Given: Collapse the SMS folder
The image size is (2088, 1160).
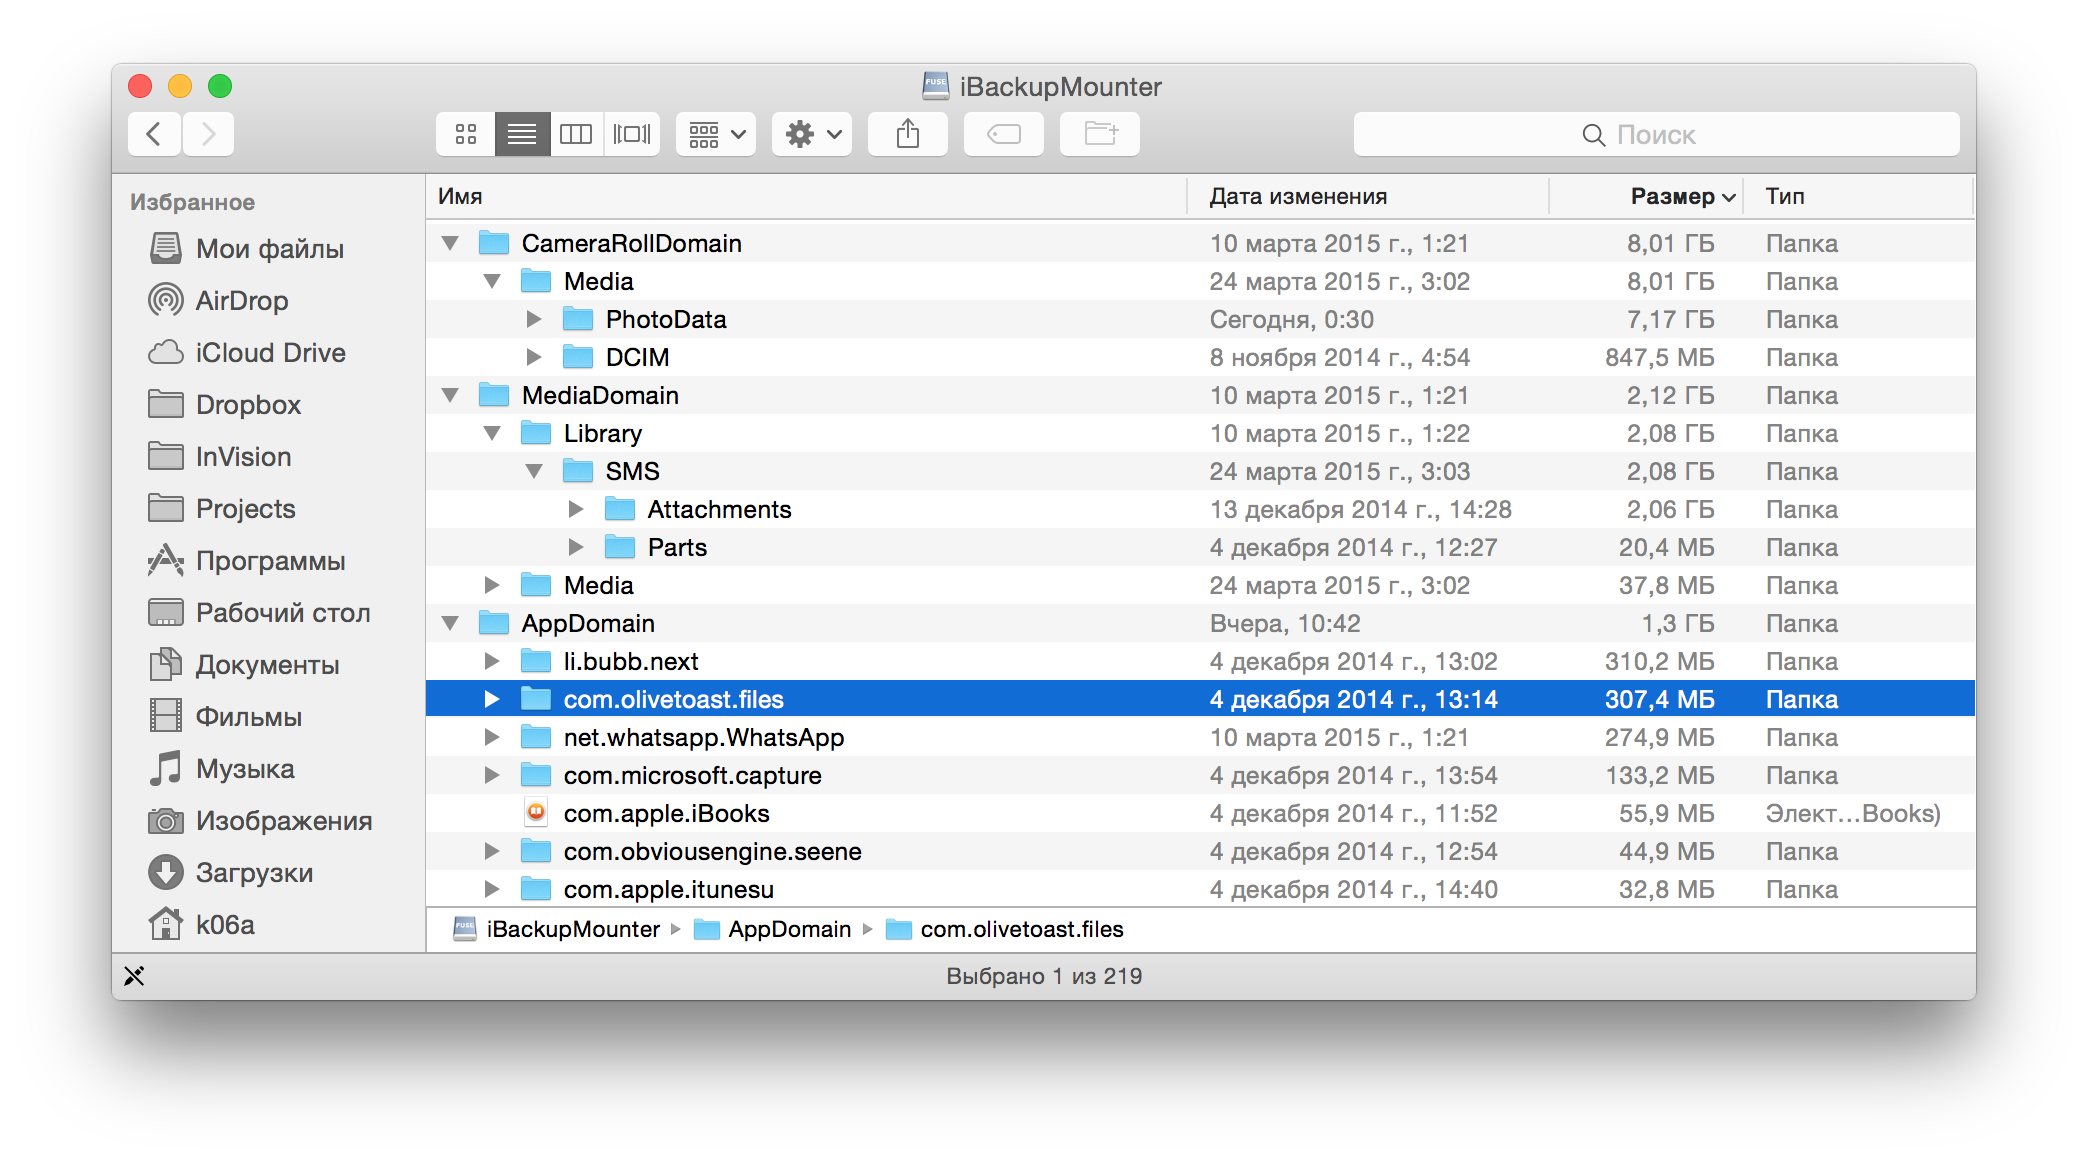Looking at the screenshot, I should pos(534,471).
